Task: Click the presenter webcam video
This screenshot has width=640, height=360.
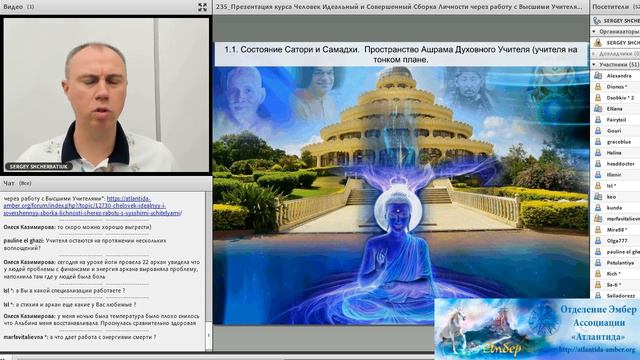Action: [x=106, y=95]
